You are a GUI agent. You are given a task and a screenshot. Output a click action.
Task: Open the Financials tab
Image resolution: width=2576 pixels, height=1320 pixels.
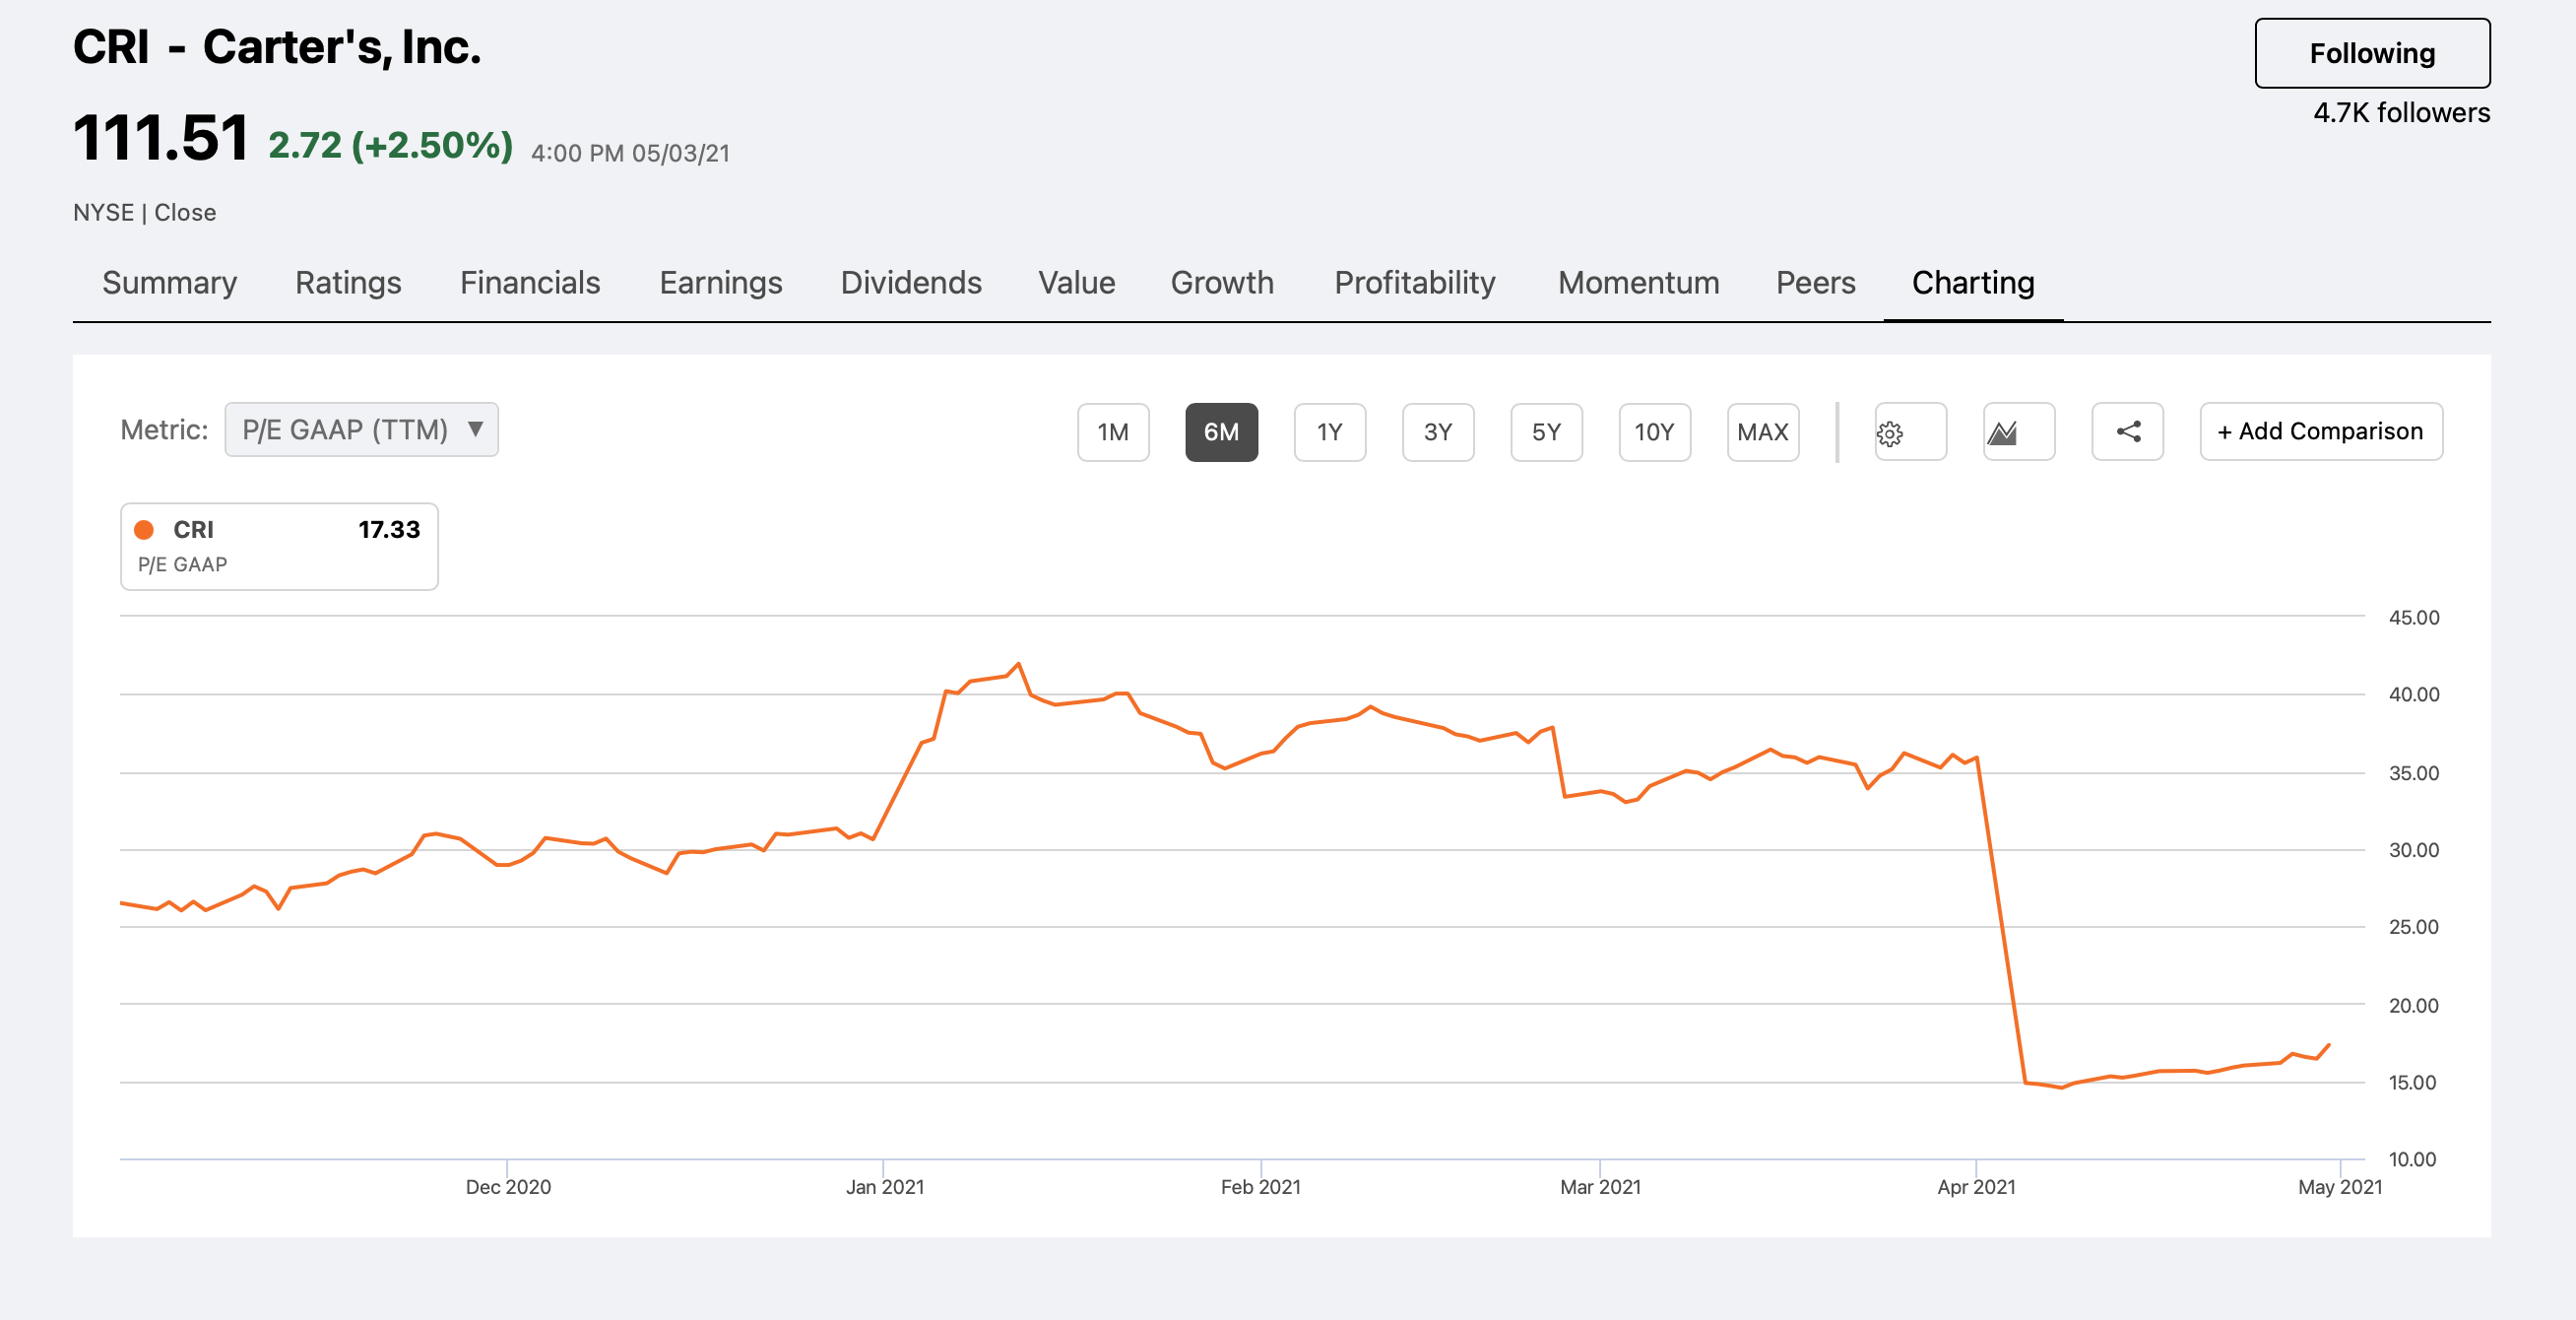tap(530, 283)
